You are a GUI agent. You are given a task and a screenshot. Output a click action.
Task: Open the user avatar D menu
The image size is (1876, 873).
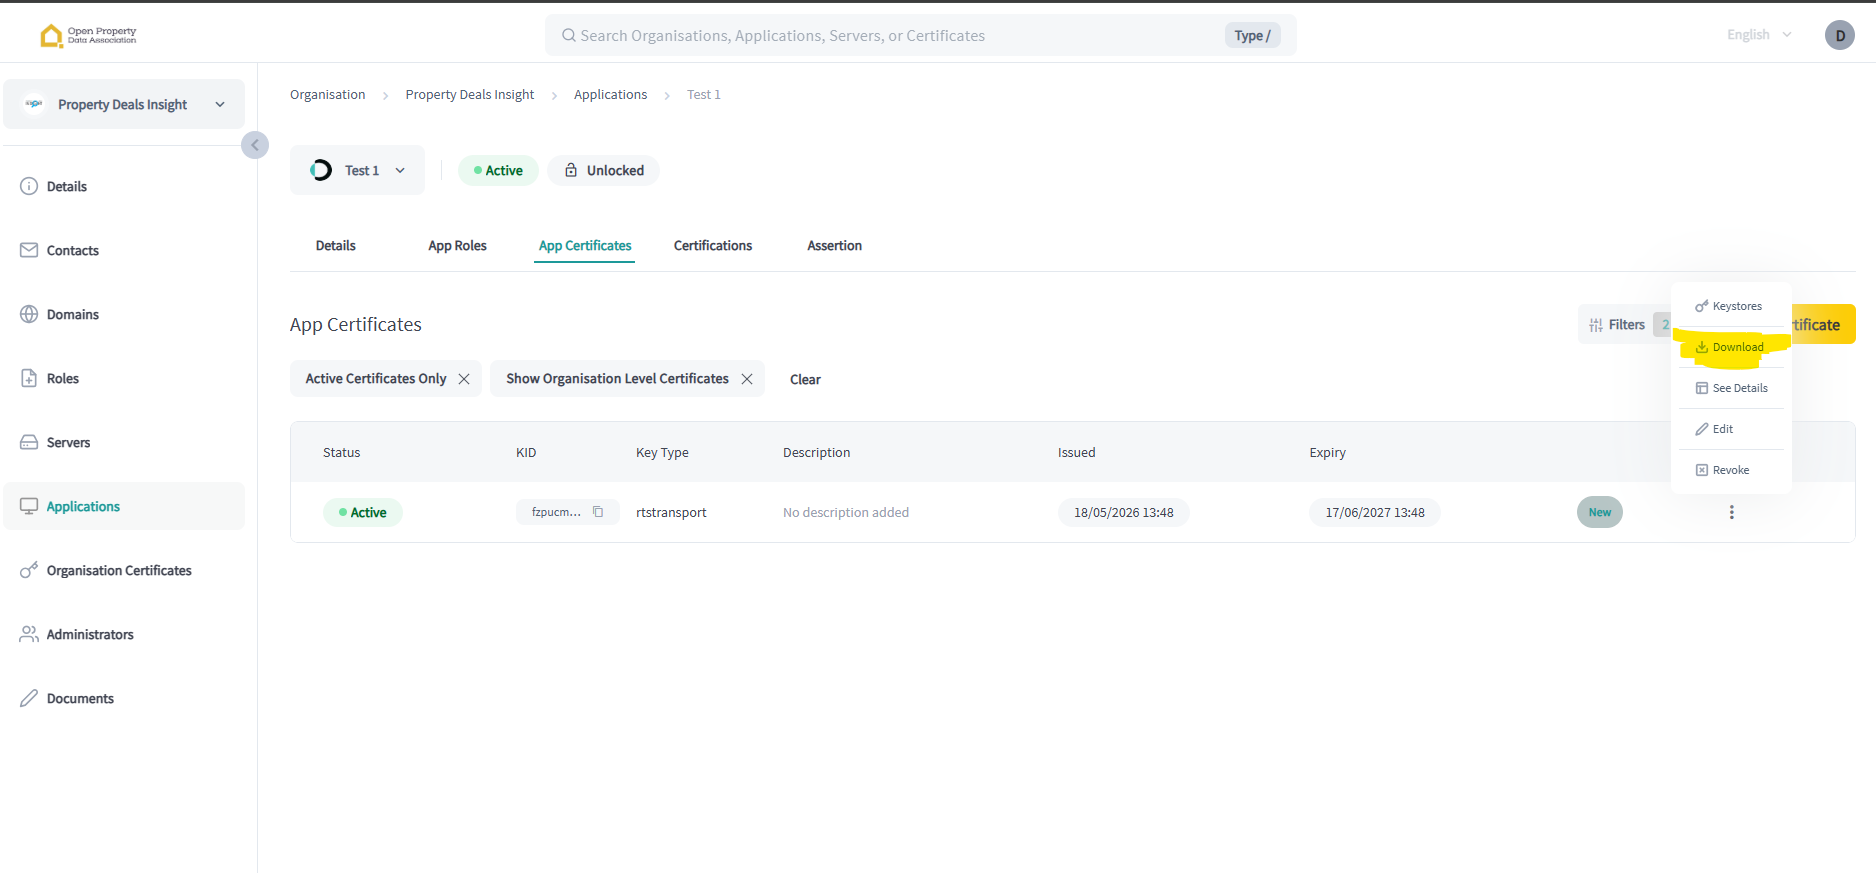(1839, 35)
